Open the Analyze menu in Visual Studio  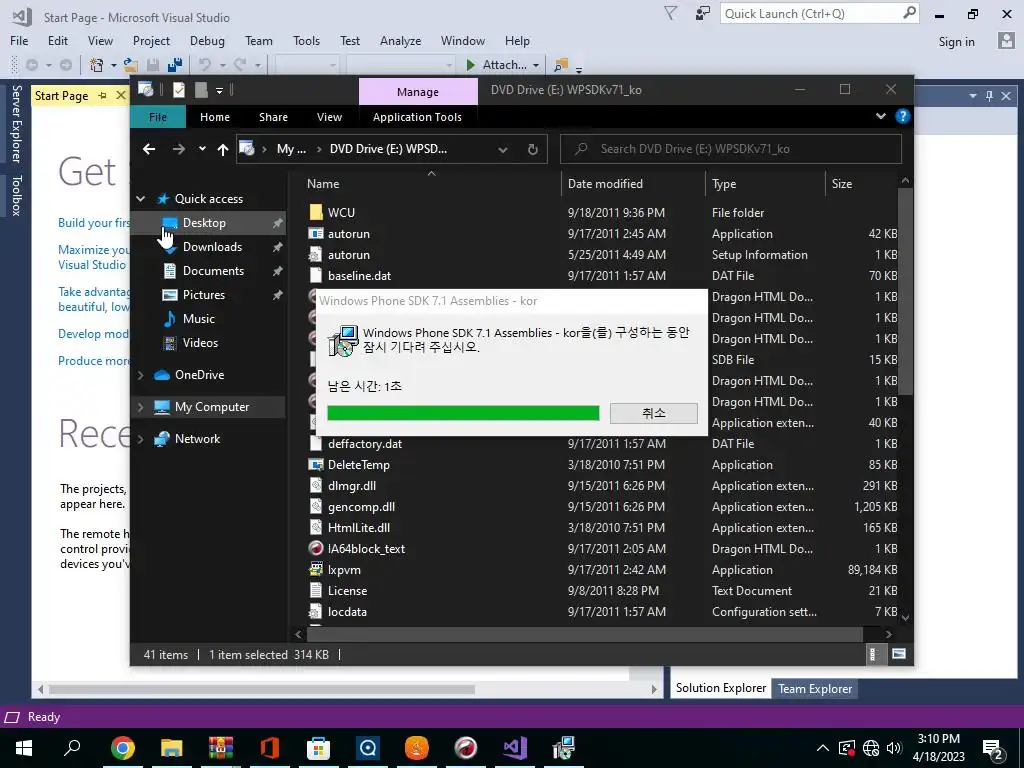coord(400,40)
